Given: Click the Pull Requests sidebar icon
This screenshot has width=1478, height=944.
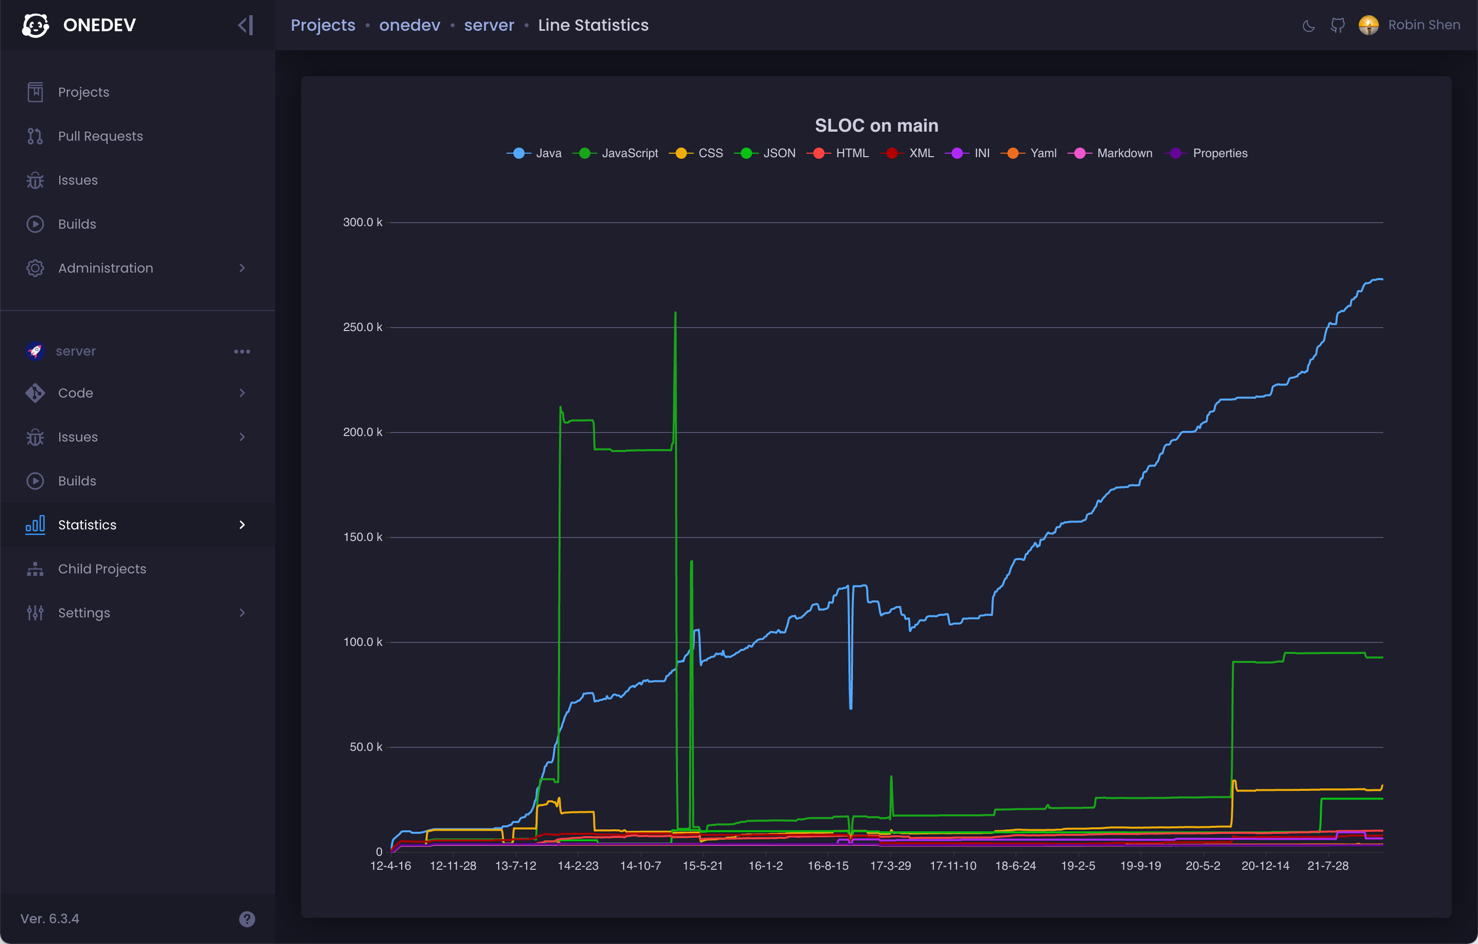Looking at the screenshot, I should [35, 136].
